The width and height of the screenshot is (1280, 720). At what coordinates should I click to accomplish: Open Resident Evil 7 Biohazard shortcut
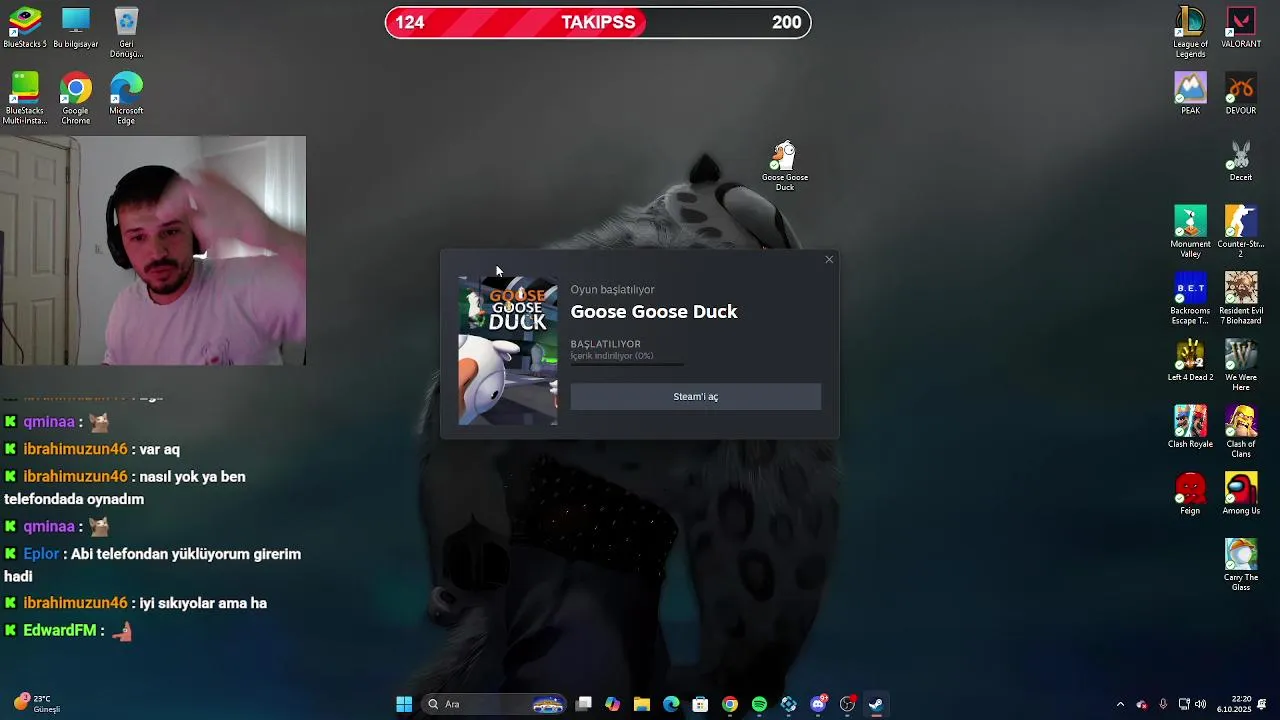tap(1241, 298)
